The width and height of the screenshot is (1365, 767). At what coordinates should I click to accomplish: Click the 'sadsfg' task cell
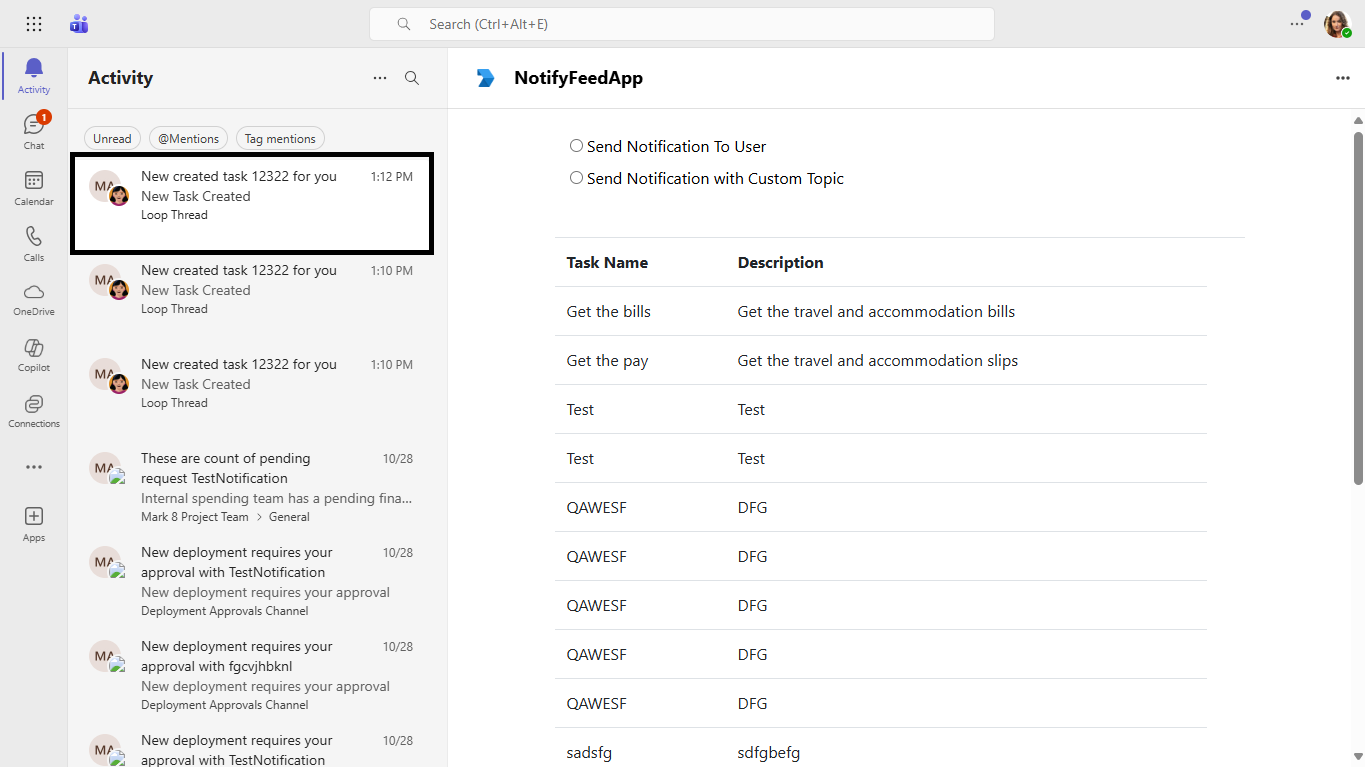click(x=589, y=753)
